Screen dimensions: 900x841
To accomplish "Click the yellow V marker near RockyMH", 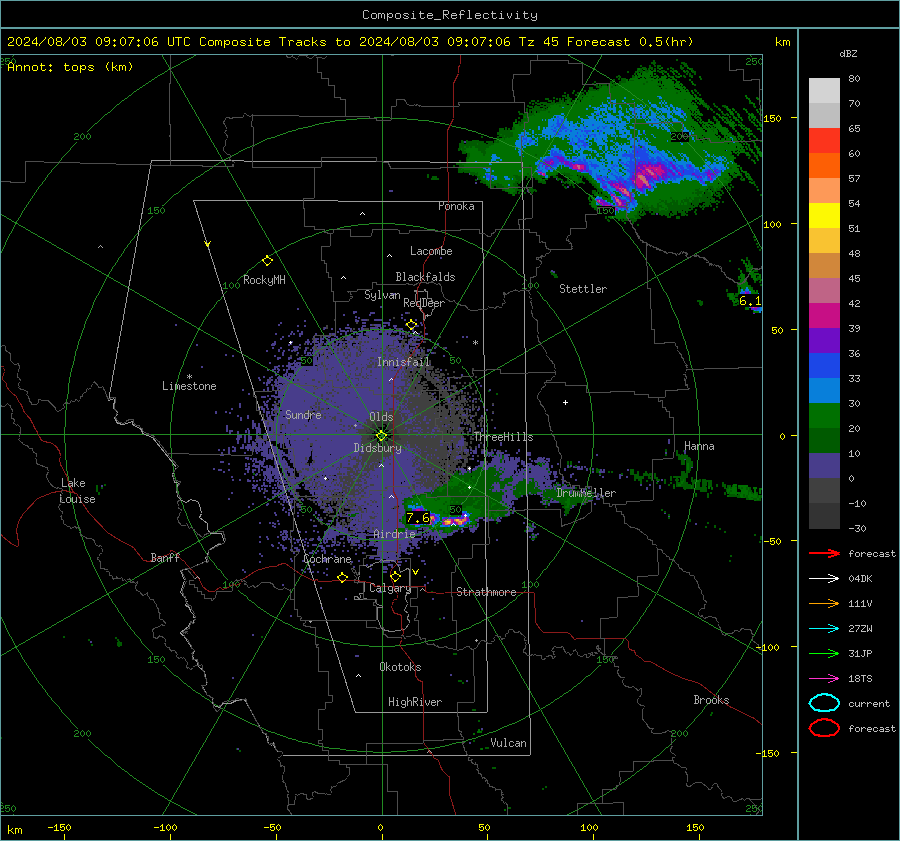I will click(x=208, y=244).
